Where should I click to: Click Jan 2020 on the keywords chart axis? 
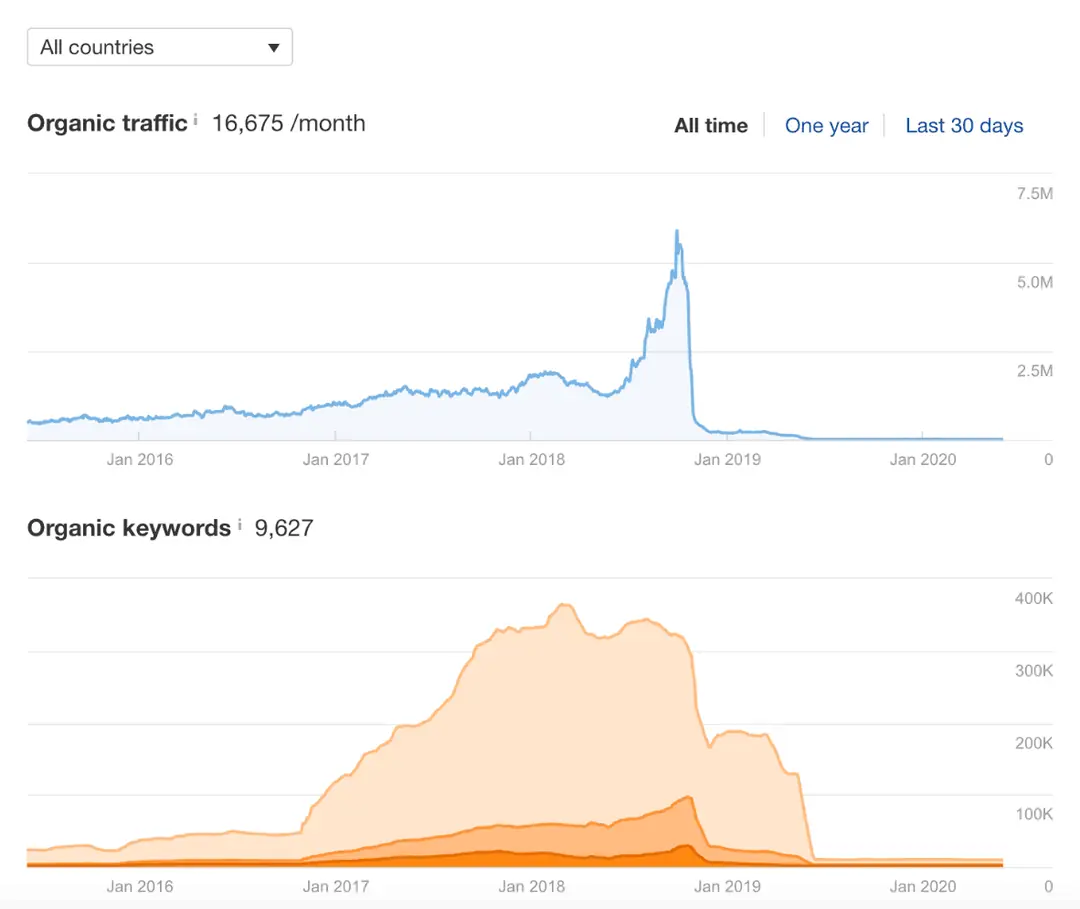pos(923,886)
